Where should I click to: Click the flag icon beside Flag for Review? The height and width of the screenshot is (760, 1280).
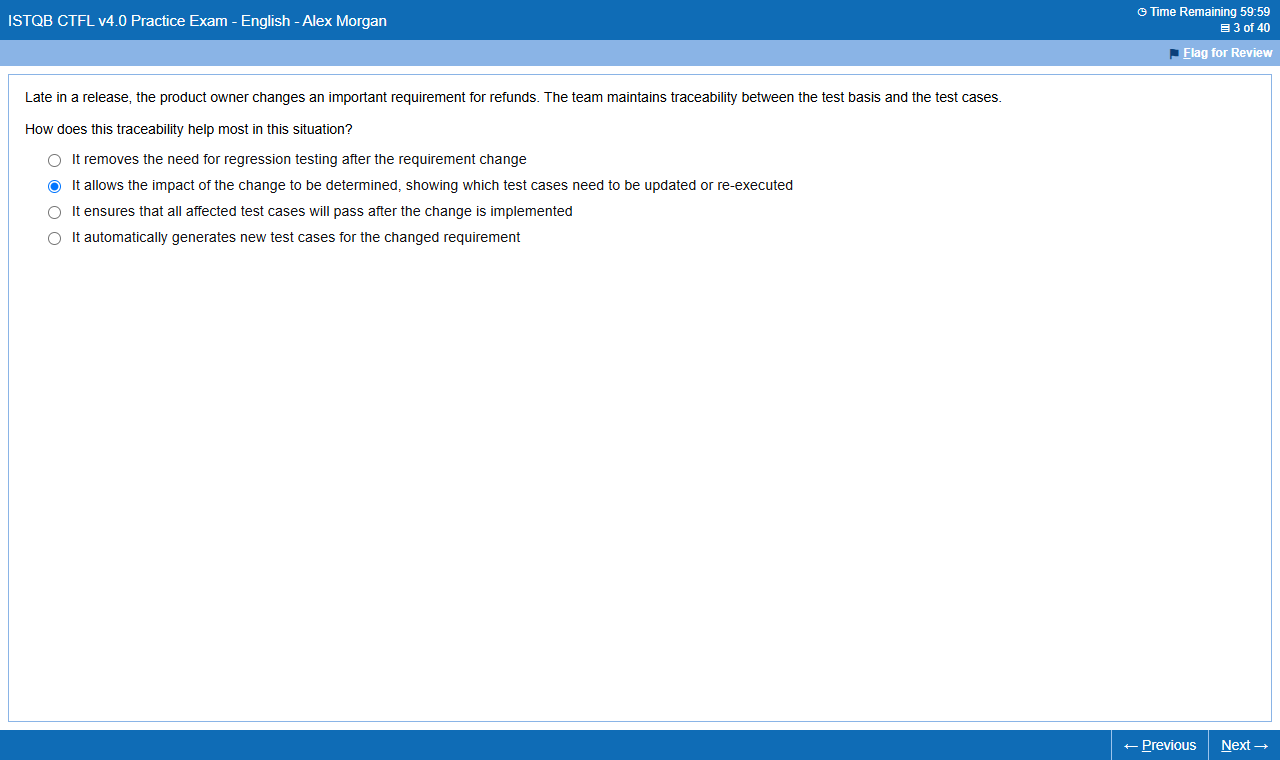coord(1175,54)
